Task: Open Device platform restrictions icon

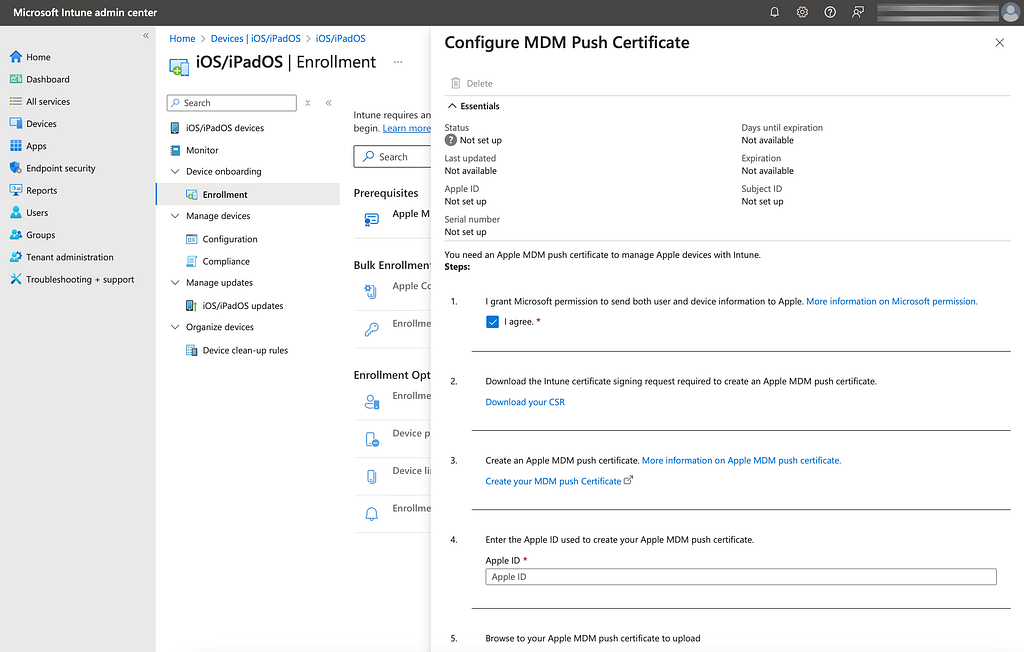Action: (x=371, y=439)
